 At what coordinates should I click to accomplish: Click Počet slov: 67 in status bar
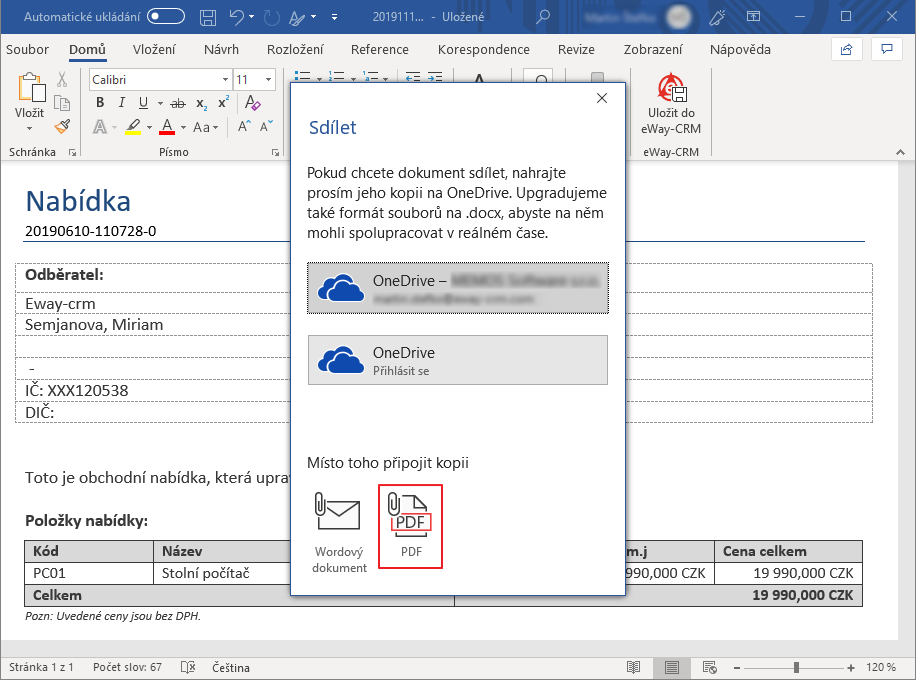pyautogui.click(x=127, y=667)
